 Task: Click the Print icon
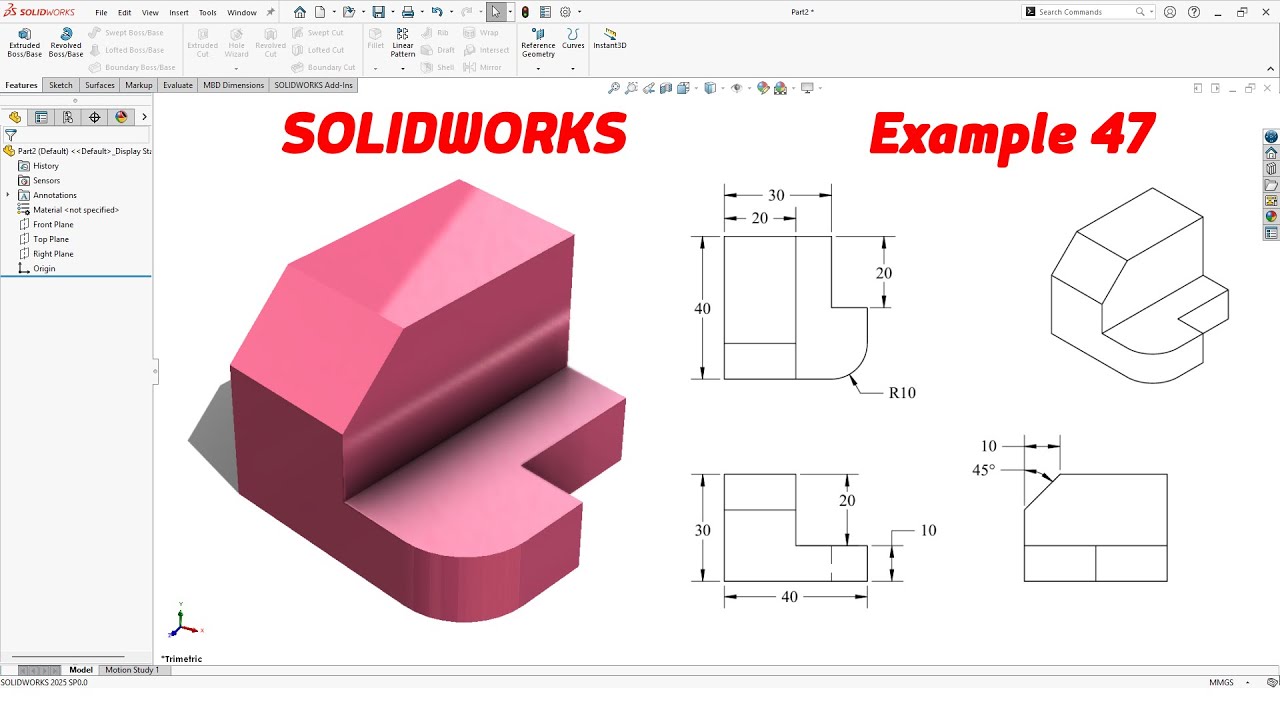coord(407,12)
